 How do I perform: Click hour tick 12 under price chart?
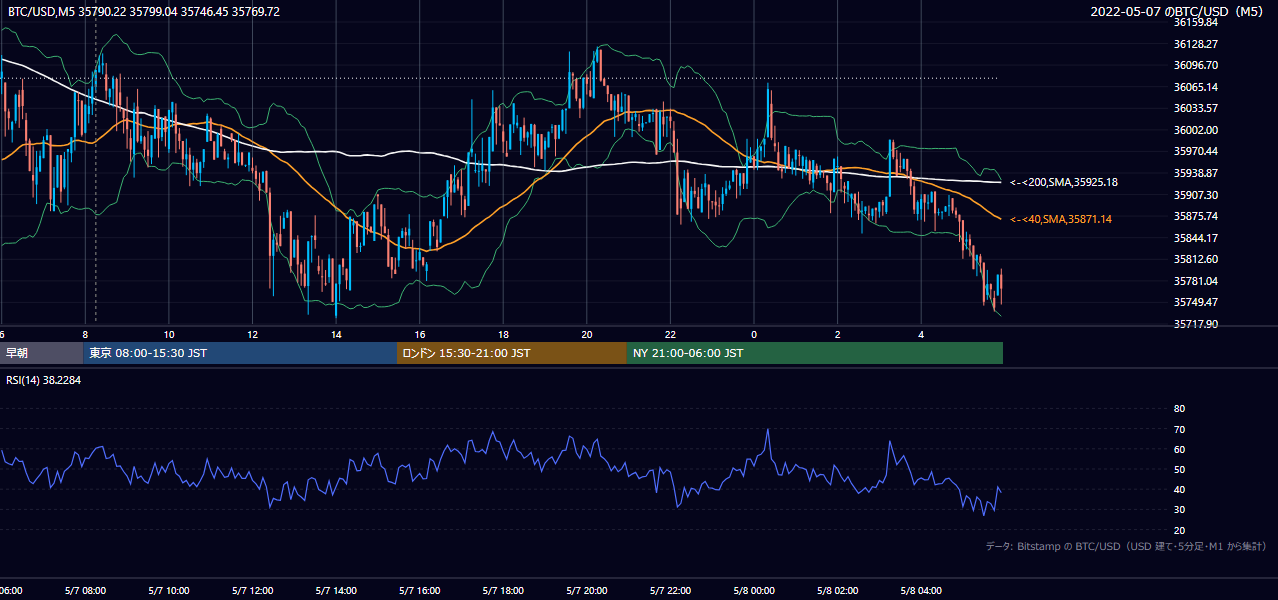(252, 334)
